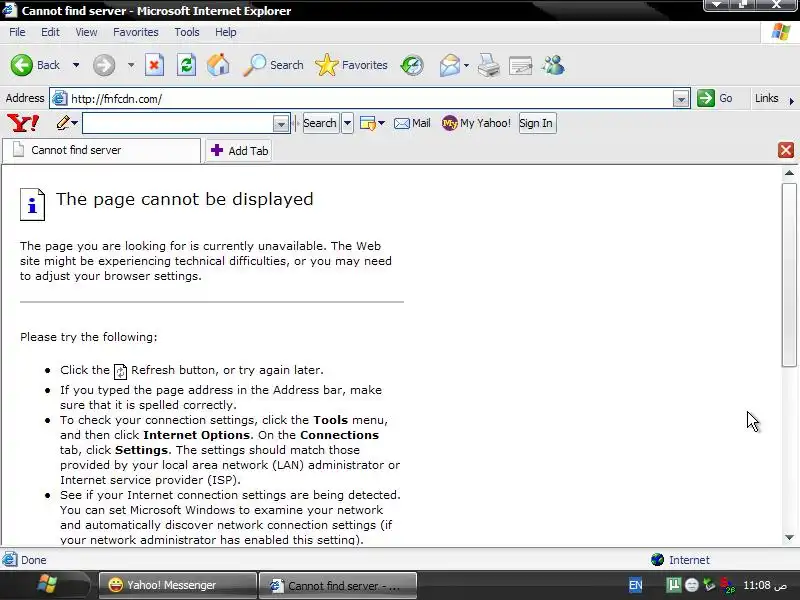This screenshot has height=600, width=800.
Task: Click the small Refresh icon in instructions
Action: (120, 371)
